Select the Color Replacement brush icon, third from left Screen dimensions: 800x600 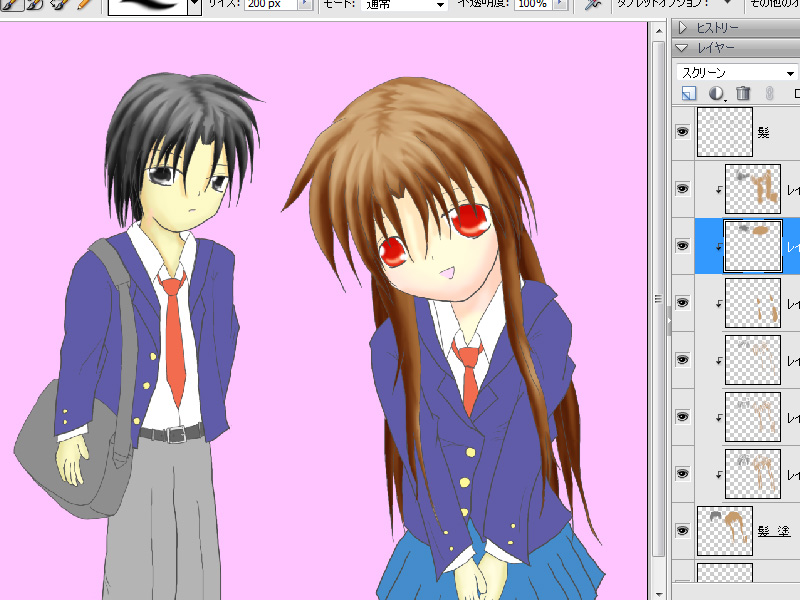pos(60,4)
